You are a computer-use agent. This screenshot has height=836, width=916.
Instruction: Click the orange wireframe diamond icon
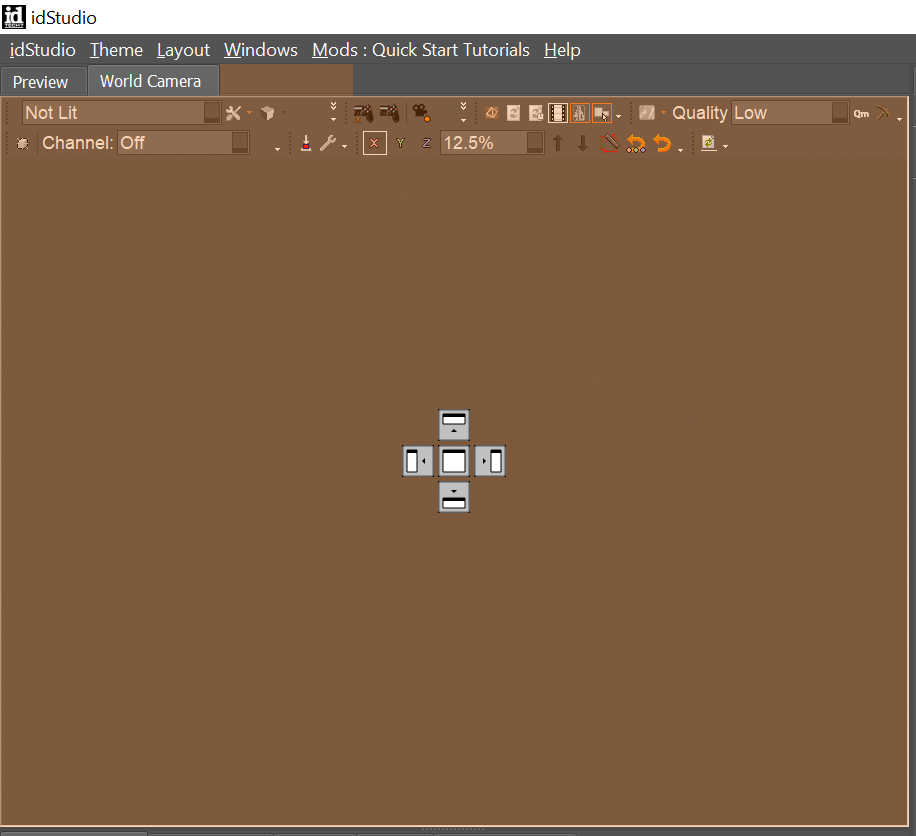(x=492, y=113)
